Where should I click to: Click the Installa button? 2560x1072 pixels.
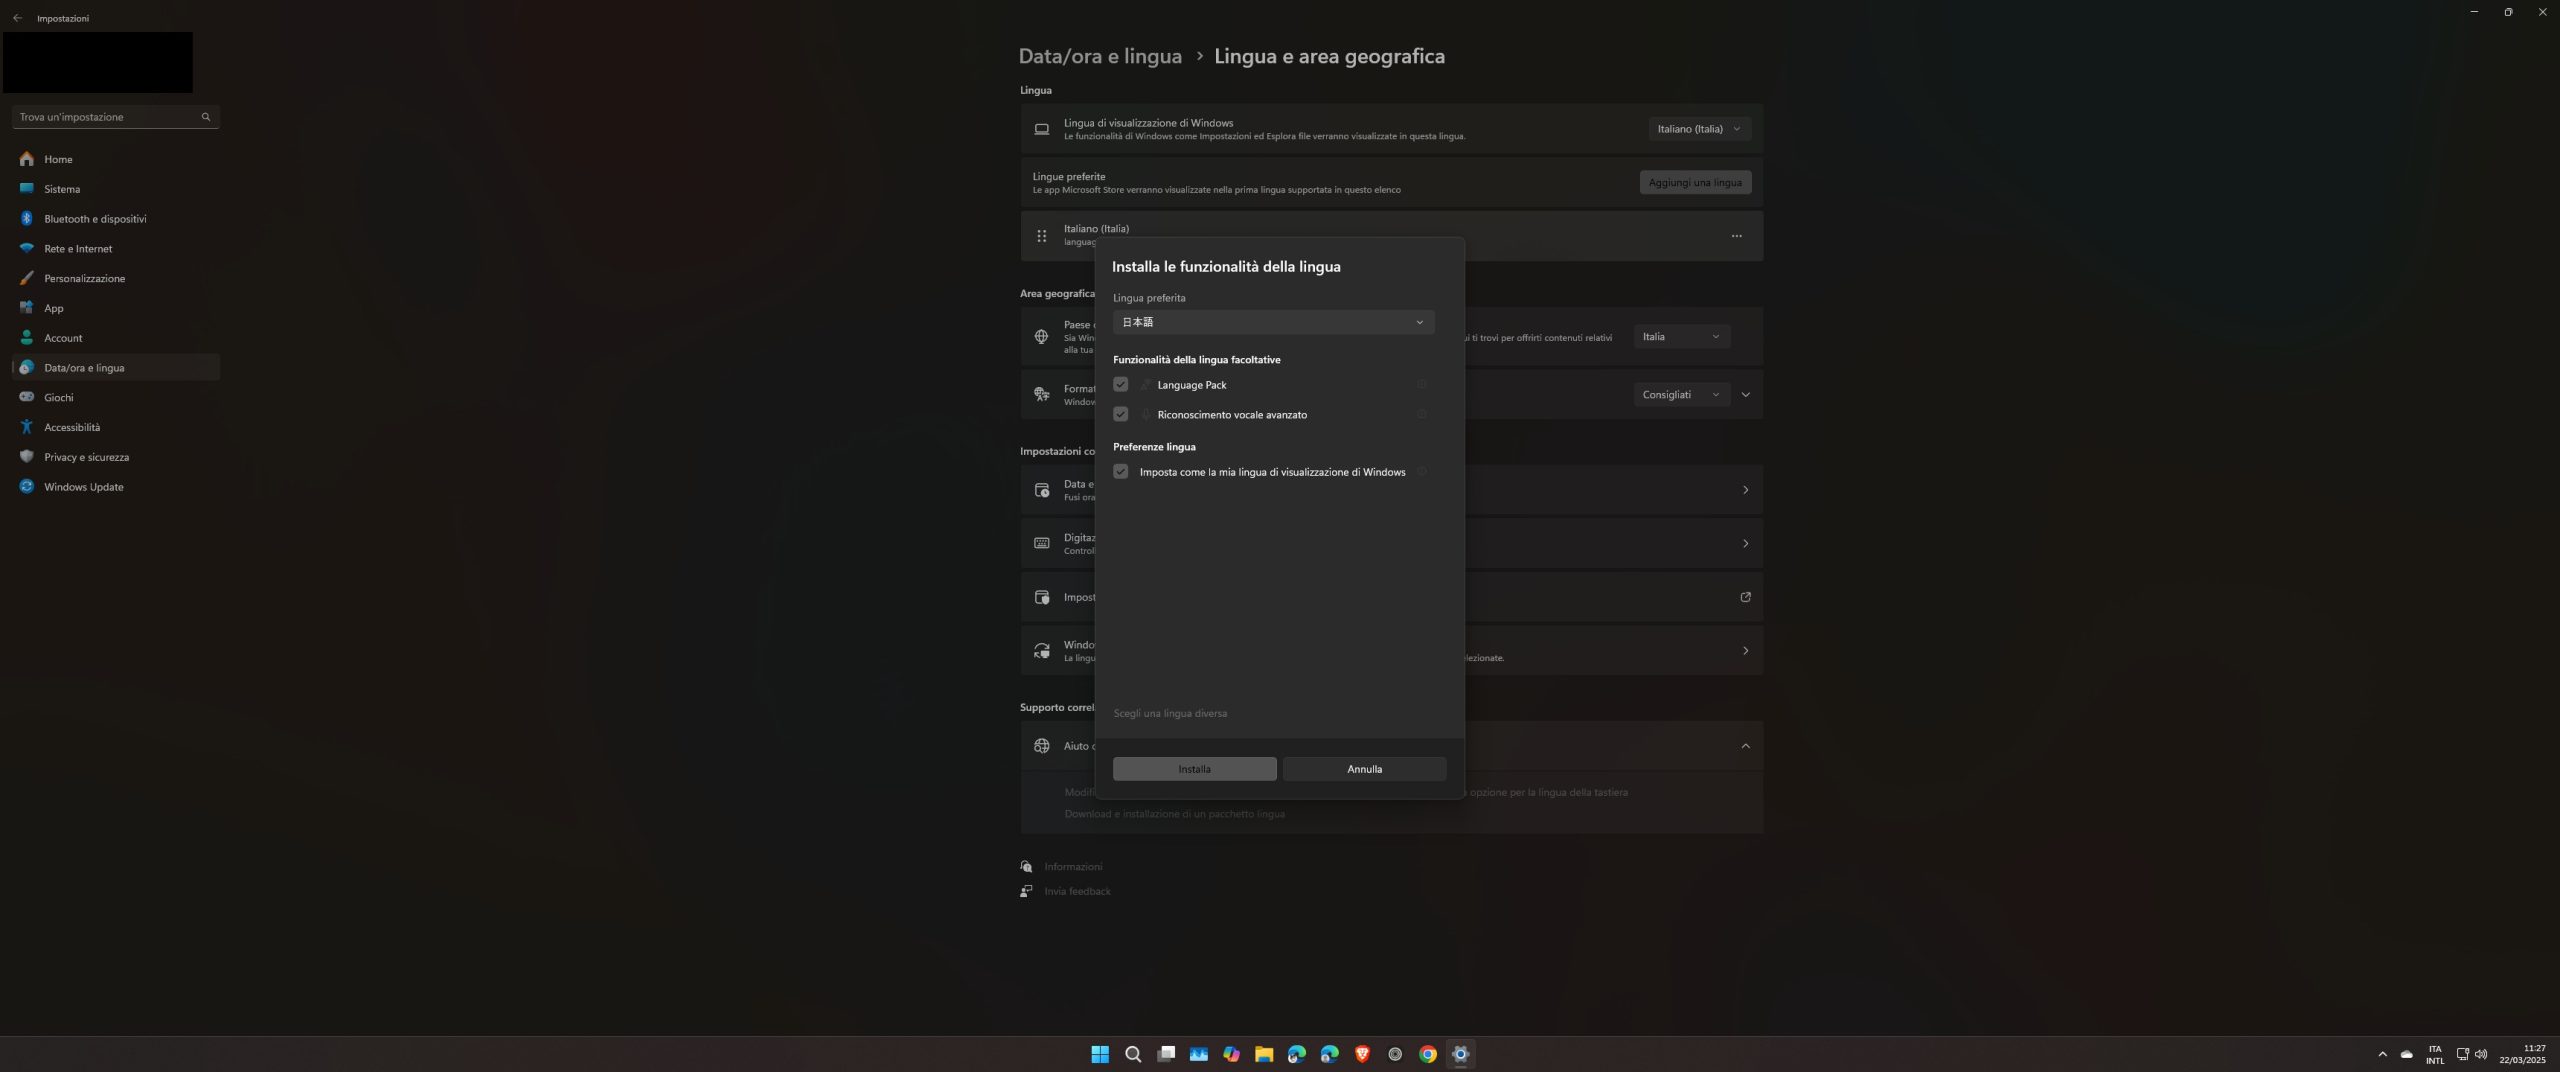[x=1195, y=769]
